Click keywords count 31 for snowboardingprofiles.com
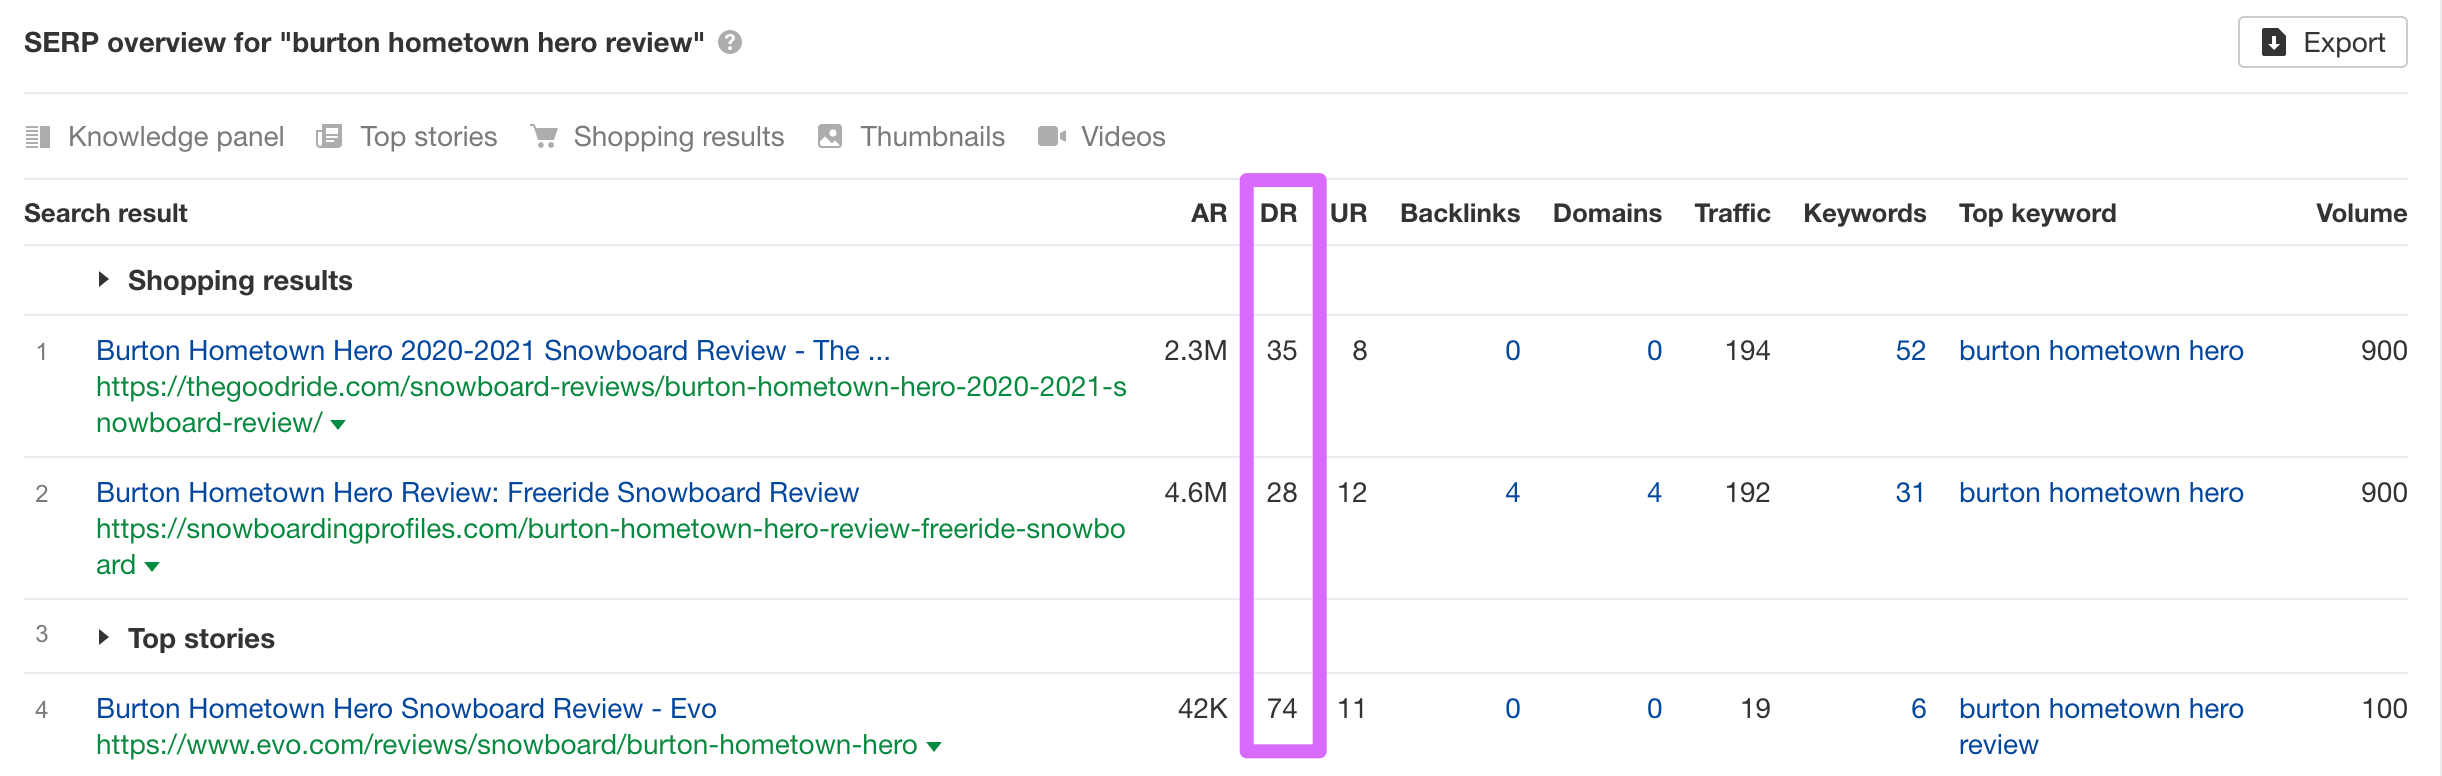The width and height of the screenshot is (2442, 776). 1910,493
